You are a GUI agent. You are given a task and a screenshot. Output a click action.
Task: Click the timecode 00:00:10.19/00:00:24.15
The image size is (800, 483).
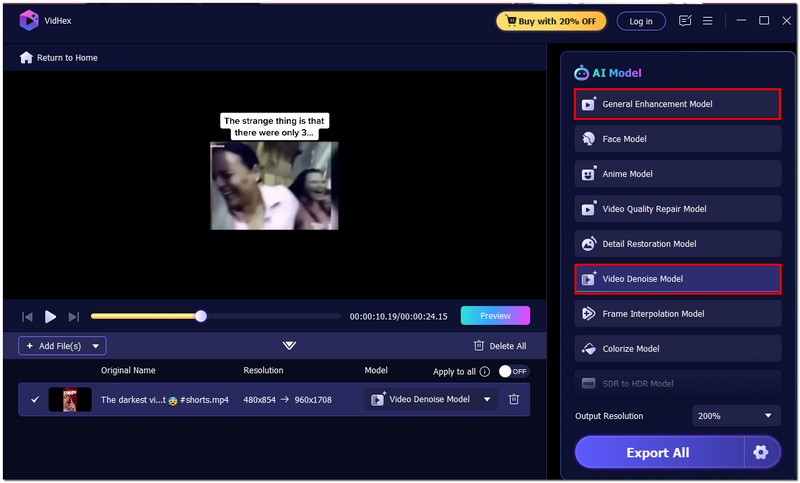click(398, 317)
